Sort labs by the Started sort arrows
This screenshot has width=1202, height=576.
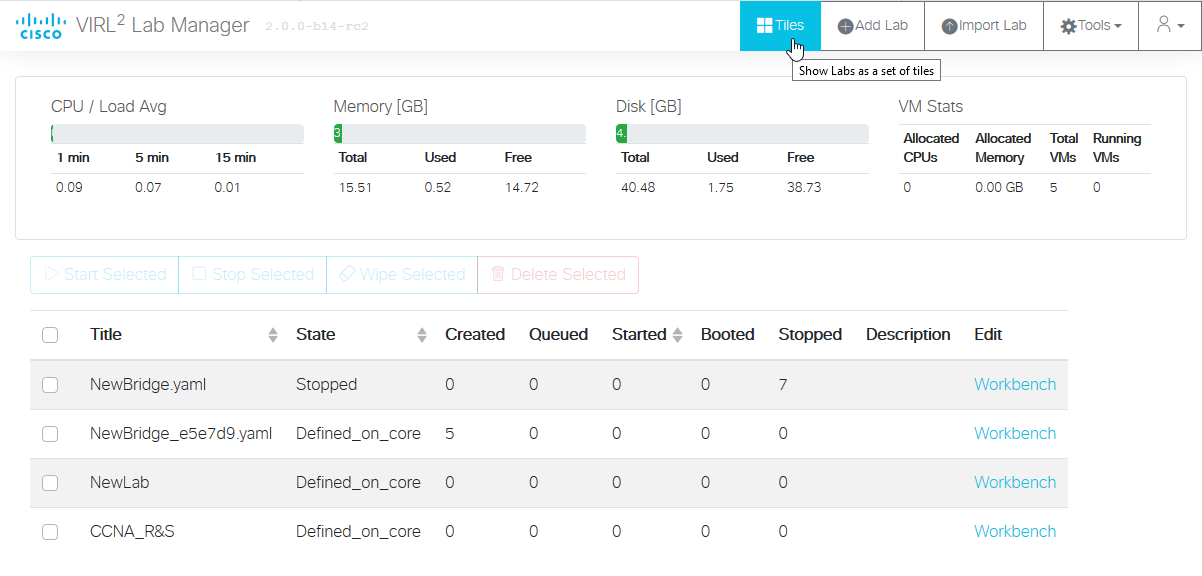point(678,335)
